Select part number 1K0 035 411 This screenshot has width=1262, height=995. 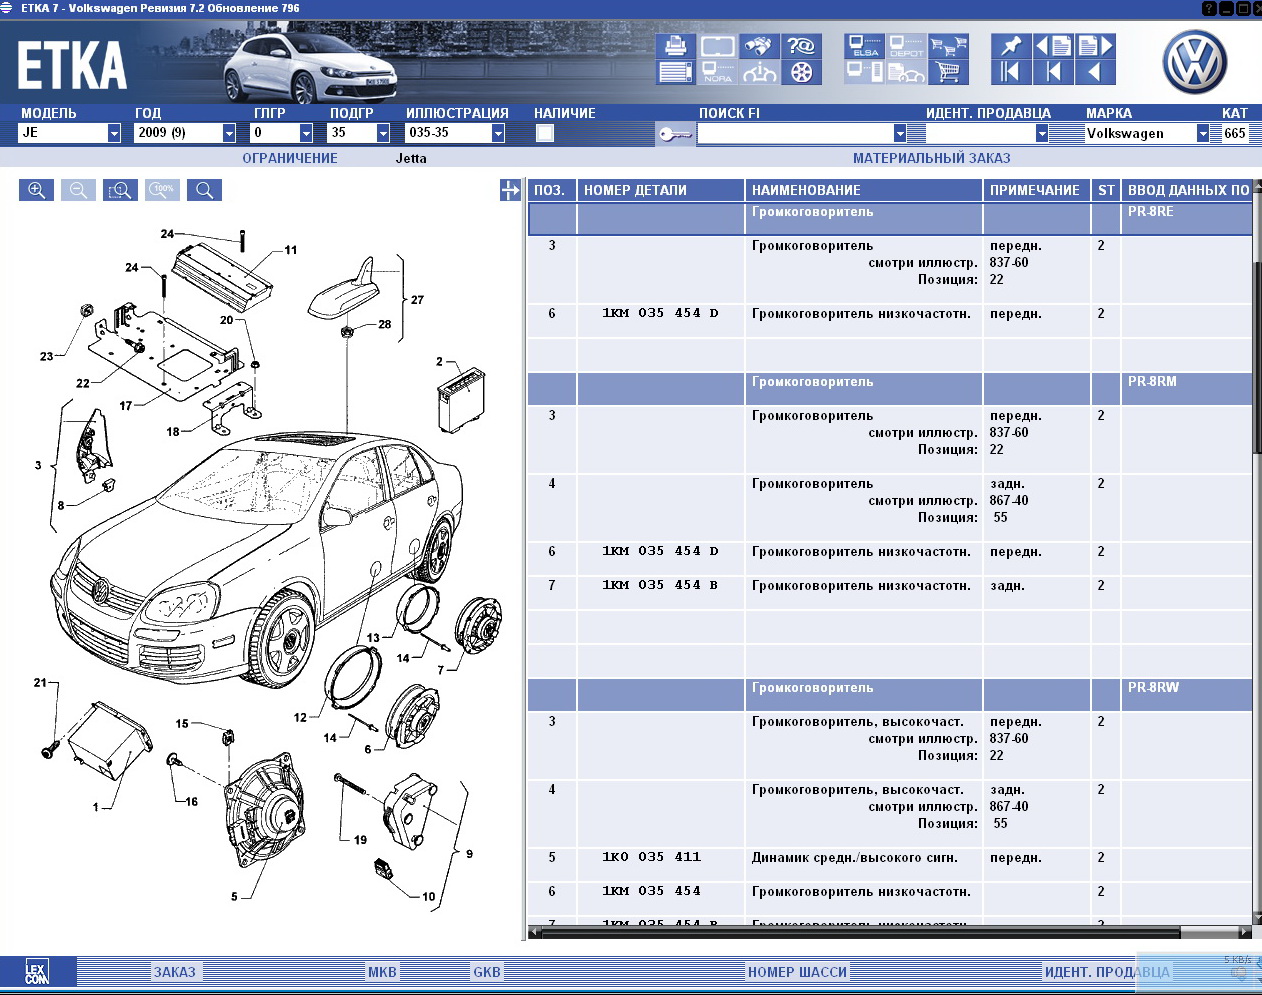(x=652, y=857)
